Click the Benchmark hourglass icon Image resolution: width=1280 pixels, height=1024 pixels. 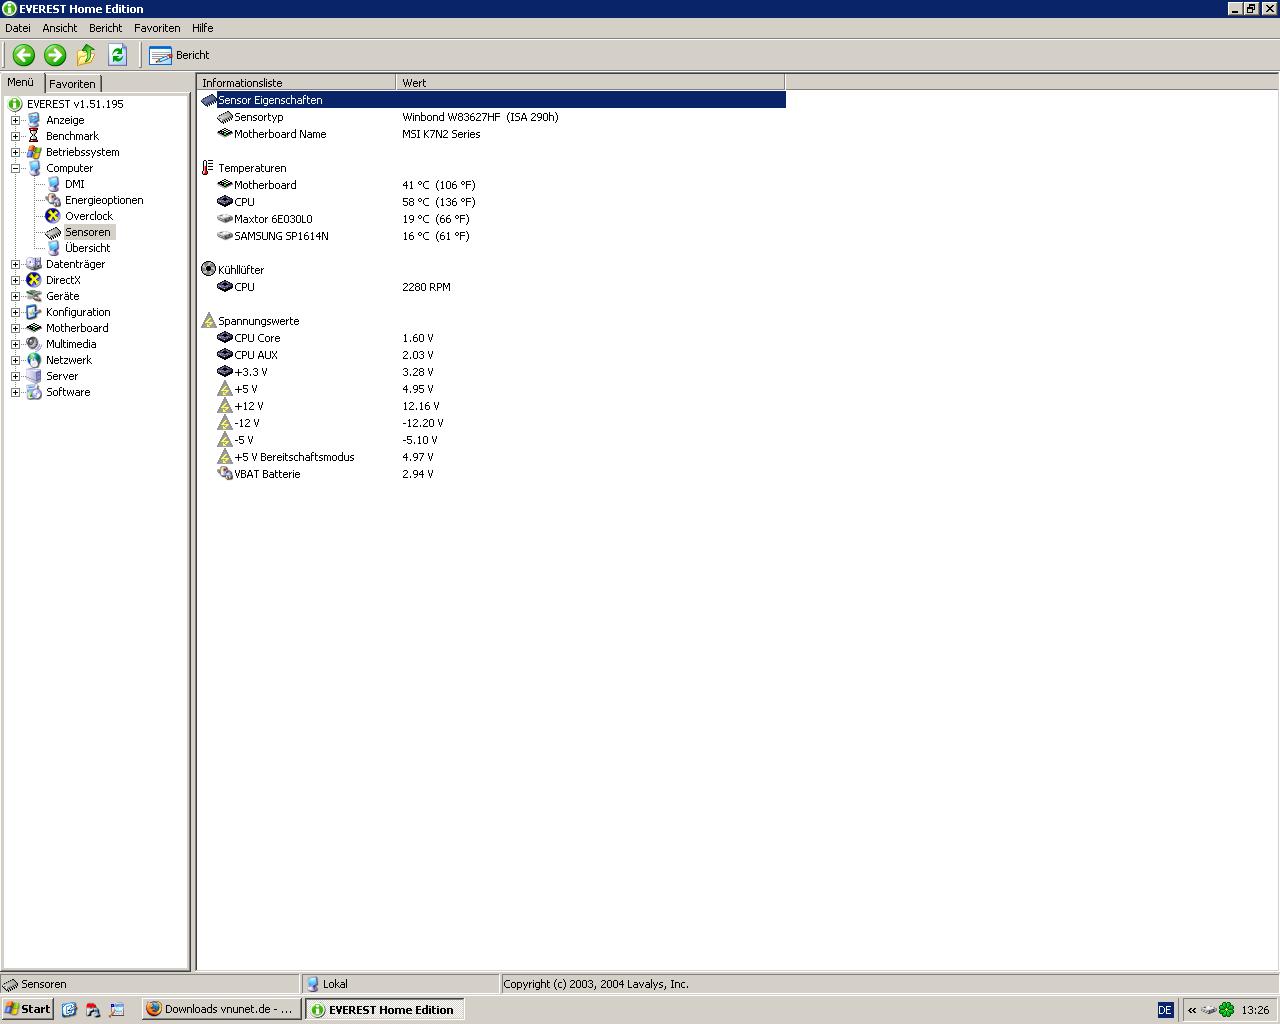(34, 136)
